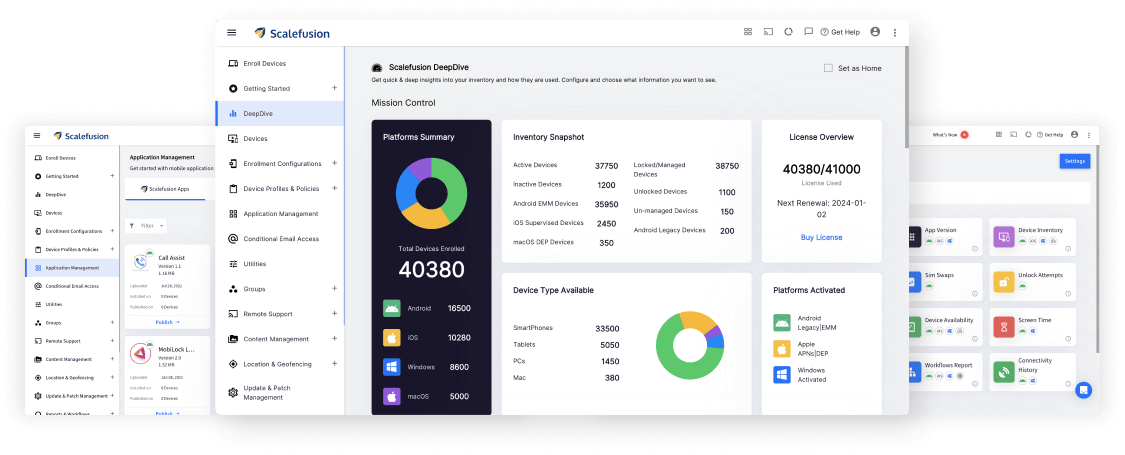Click the Buy License link
Image resolution: width=1125 pixels, height=455 pixels.
pos(822,237)
